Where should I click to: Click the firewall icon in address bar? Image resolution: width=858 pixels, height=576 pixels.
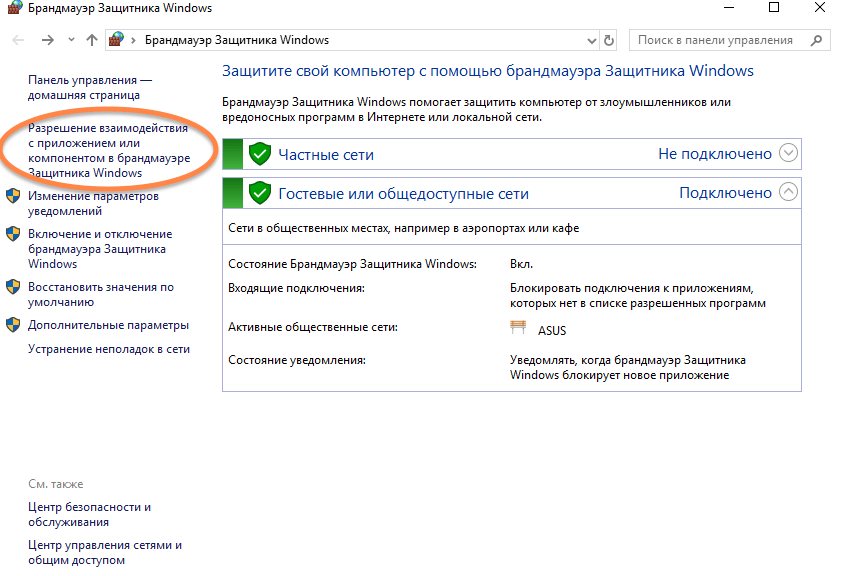(117, 39)
